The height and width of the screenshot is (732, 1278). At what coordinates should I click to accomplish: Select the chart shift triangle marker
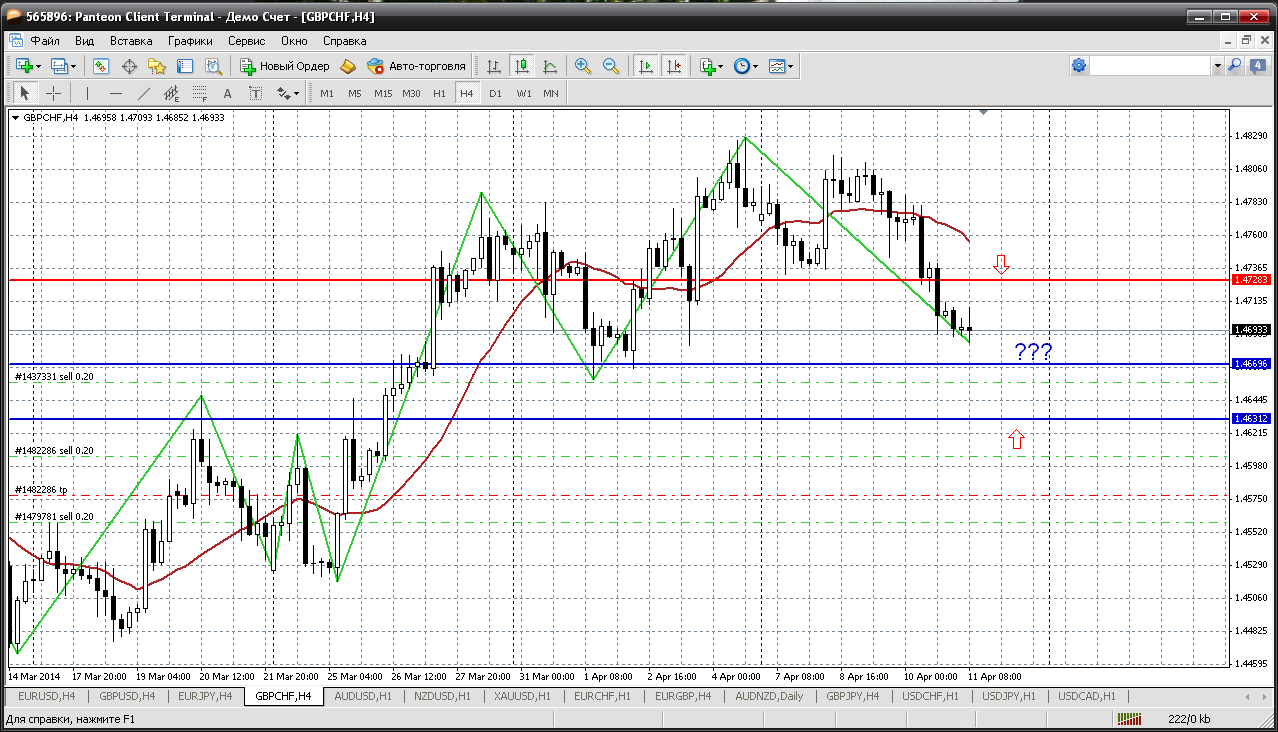(985, 114)
